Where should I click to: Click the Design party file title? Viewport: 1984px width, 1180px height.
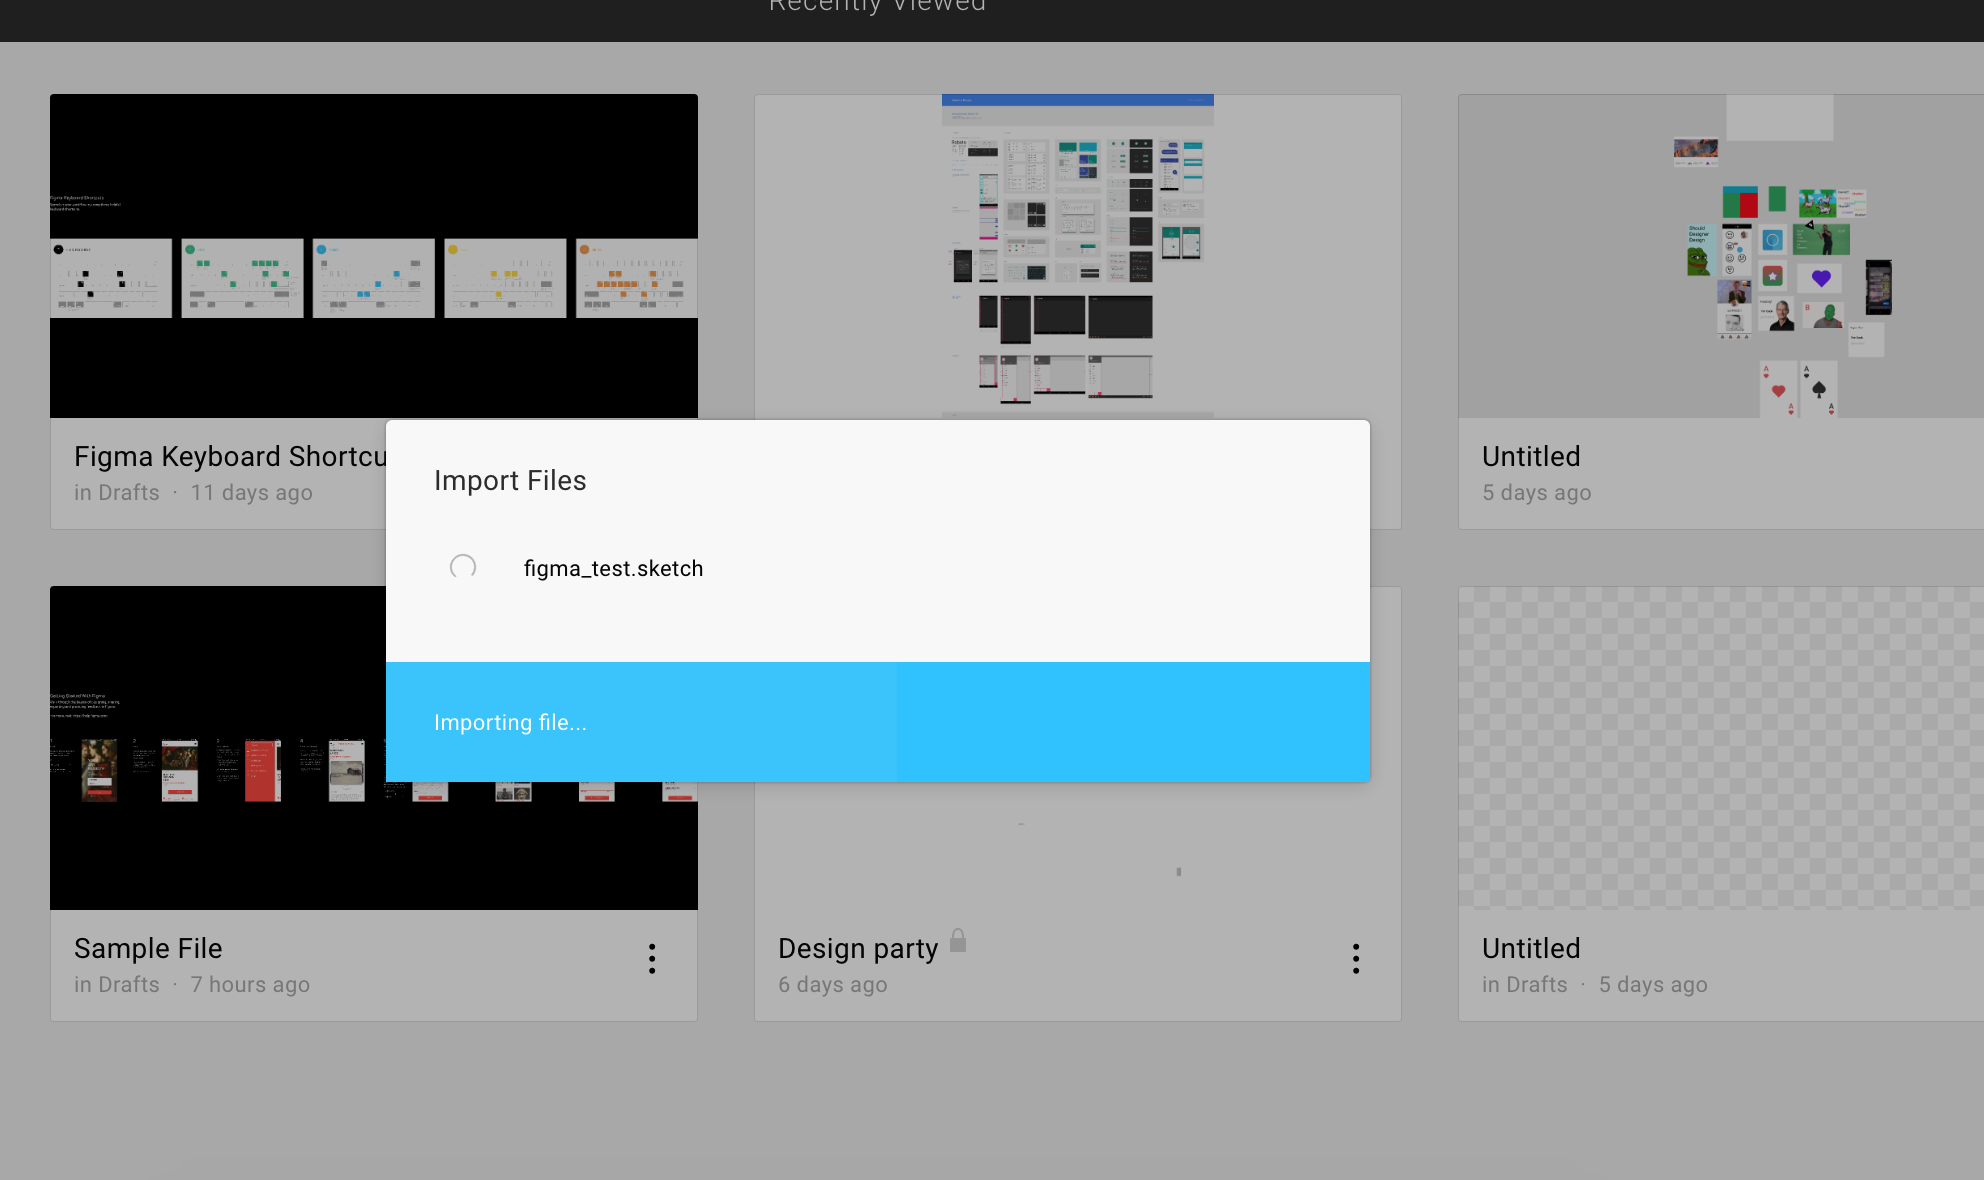pyautogui.click(x=858, y=948)
